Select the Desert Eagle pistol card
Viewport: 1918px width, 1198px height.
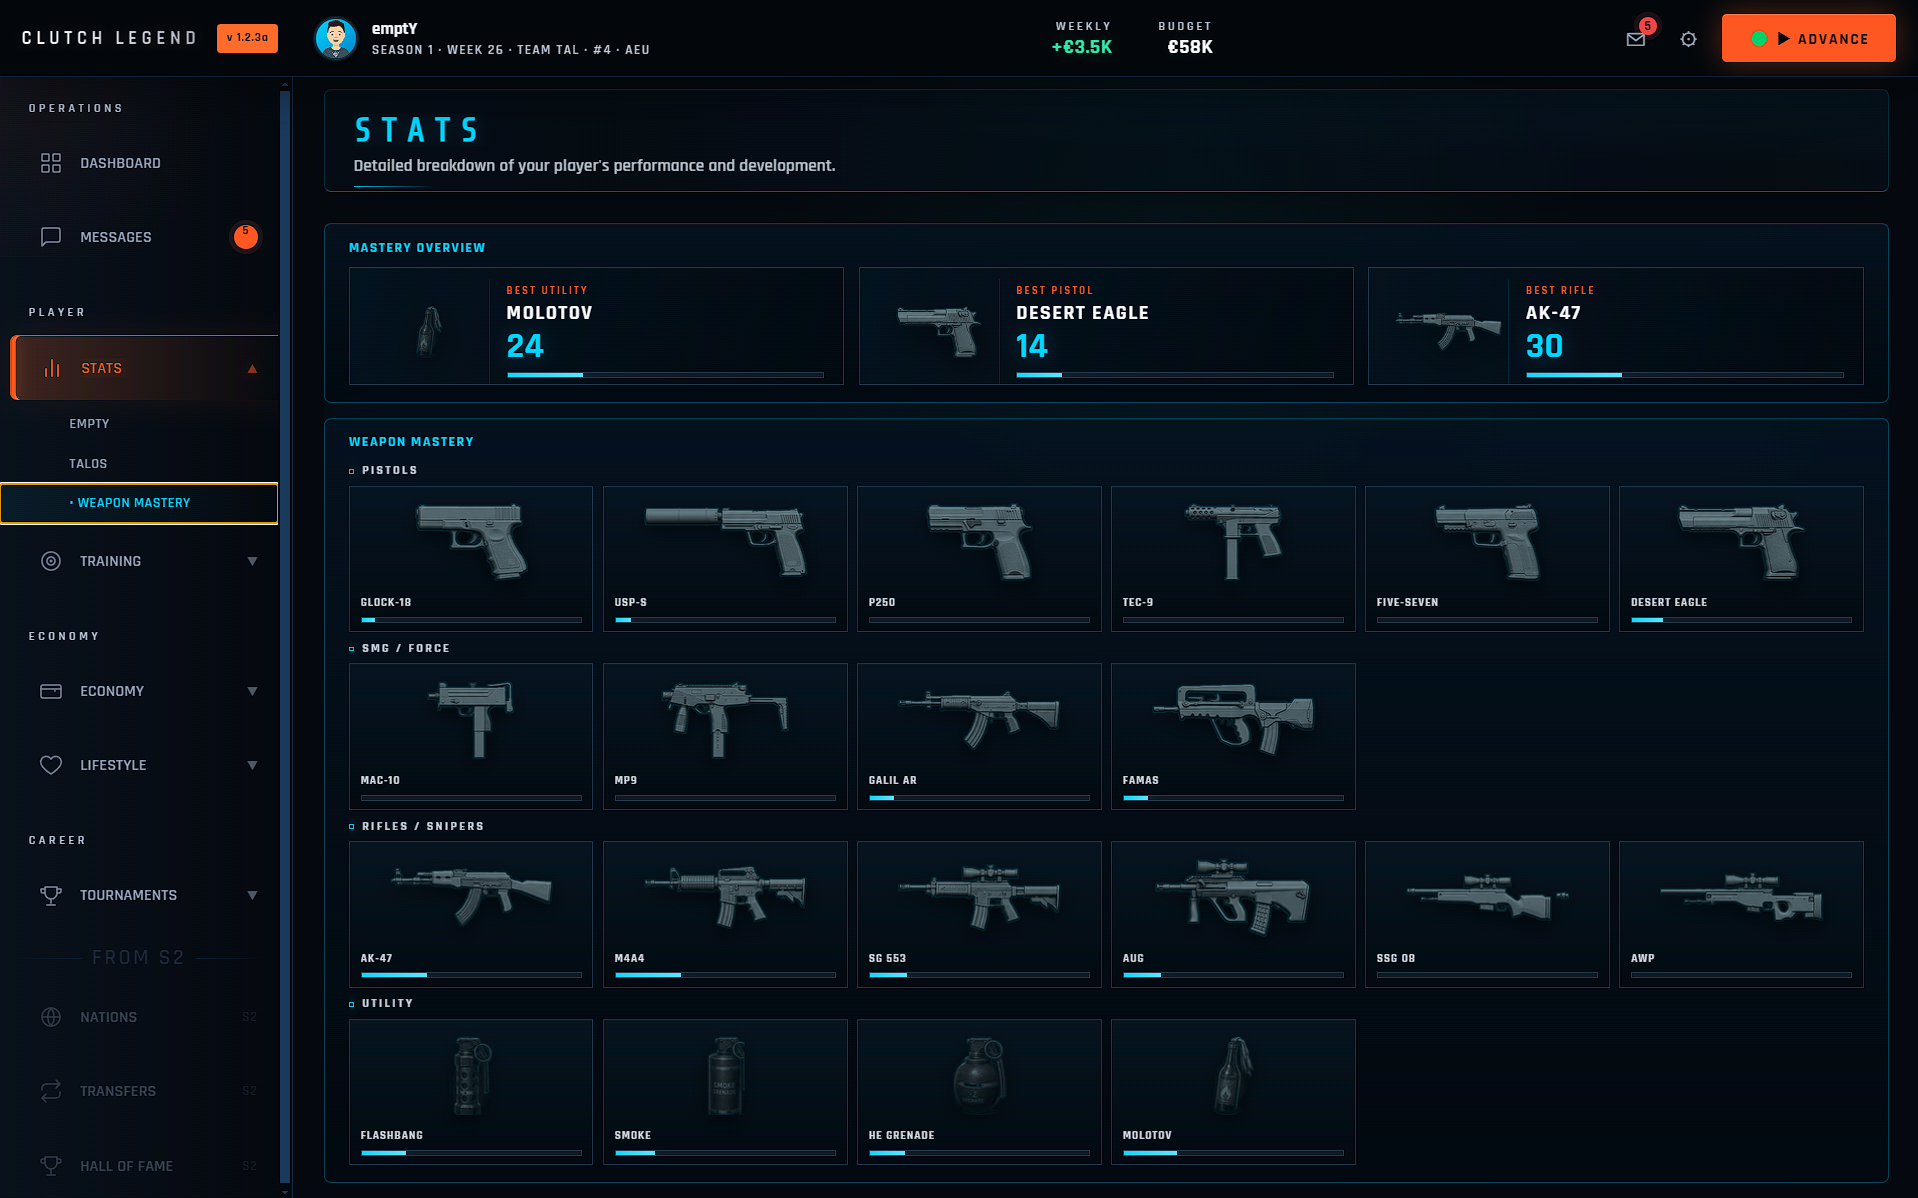point(1741,559)
